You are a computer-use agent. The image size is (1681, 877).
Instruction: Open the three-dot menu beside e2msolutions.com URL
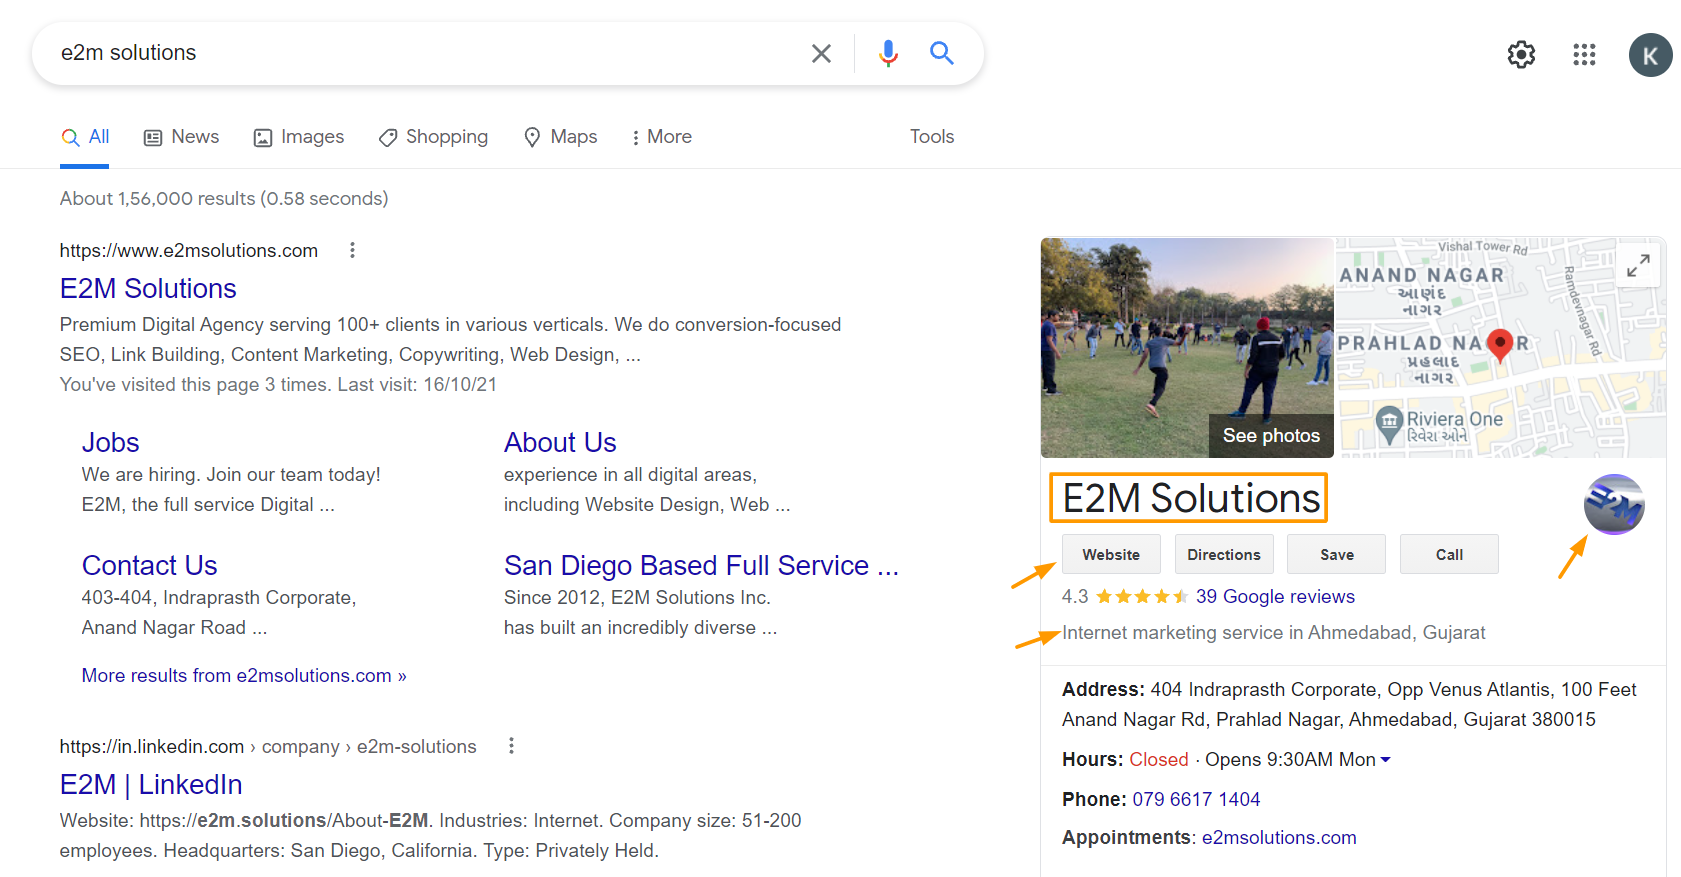pyautogui.click(x=352, y=250)
